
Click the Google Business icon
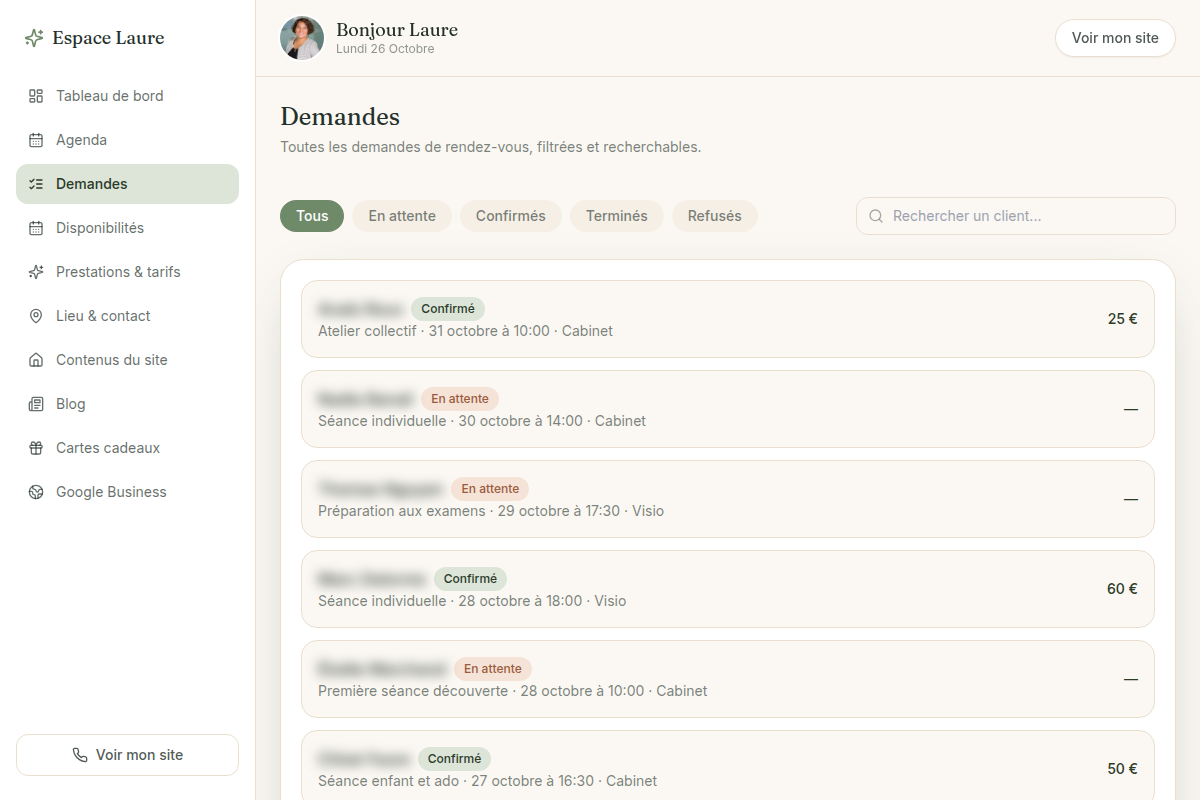[36, 492]
